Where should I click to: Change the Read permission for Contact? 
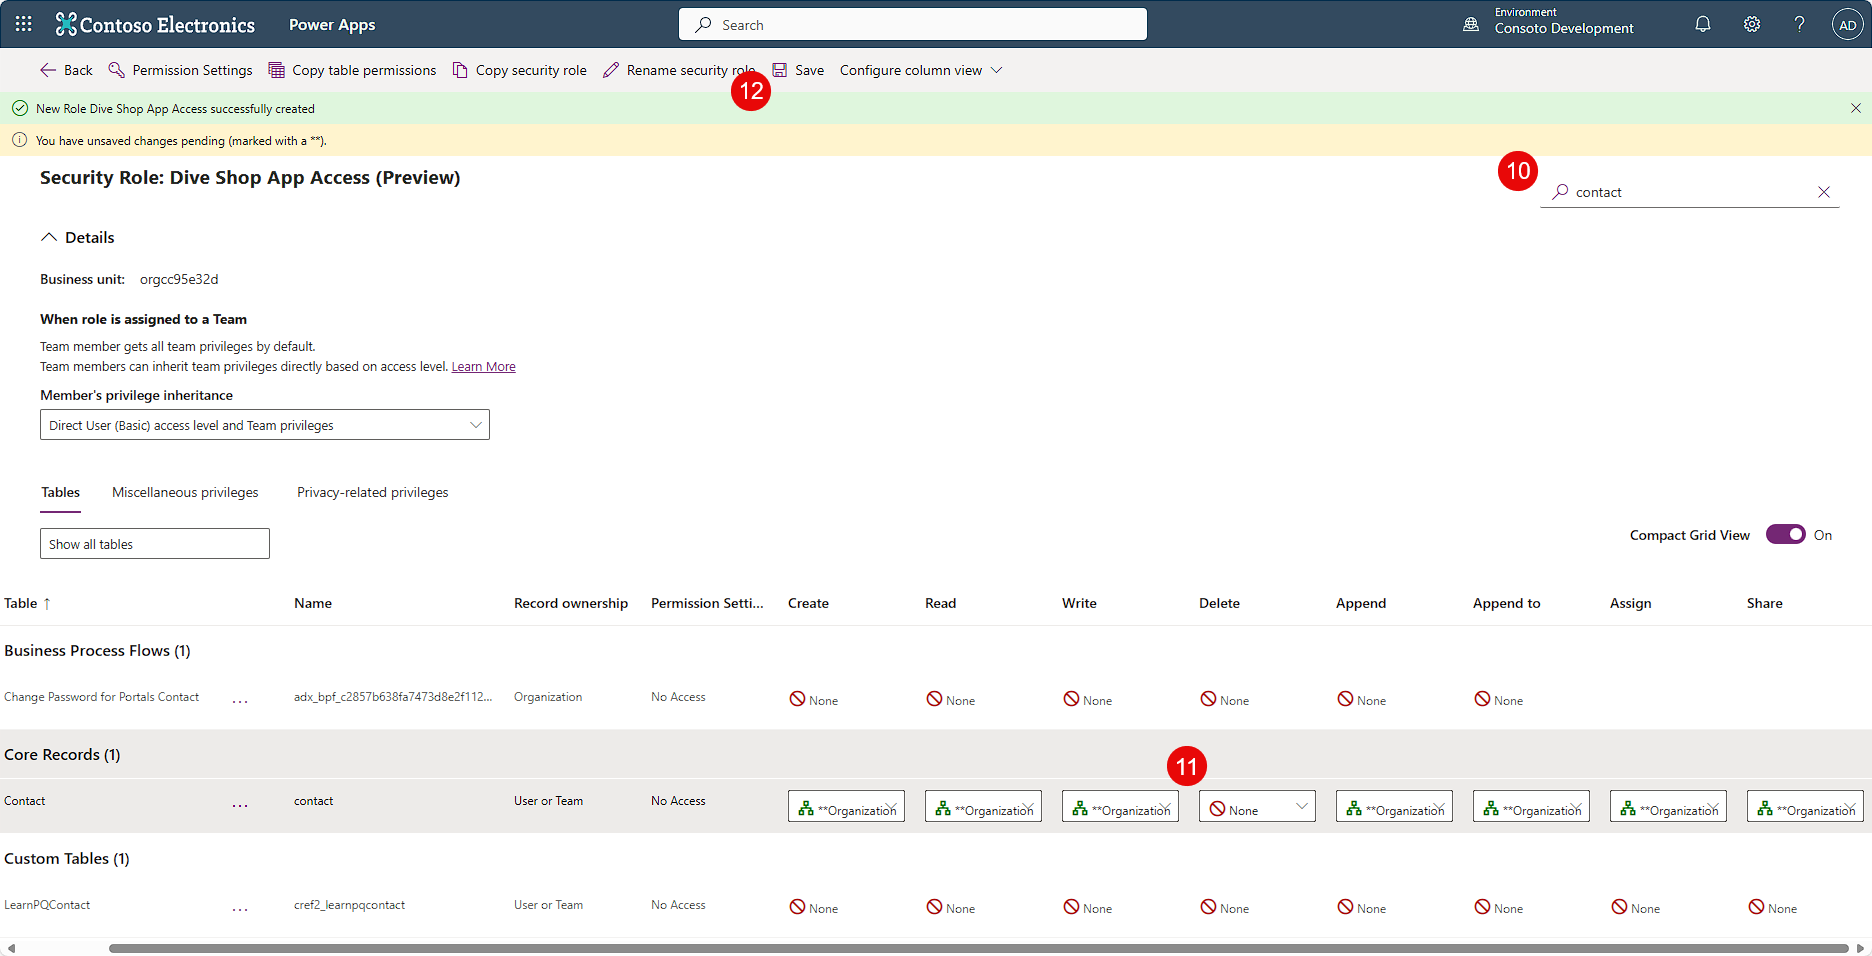983,806
